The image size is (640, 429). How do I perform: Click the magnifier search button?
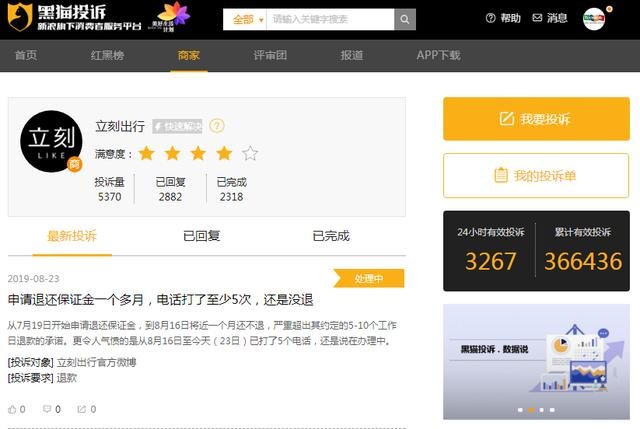pyautogui.click(x=405, y=19)
